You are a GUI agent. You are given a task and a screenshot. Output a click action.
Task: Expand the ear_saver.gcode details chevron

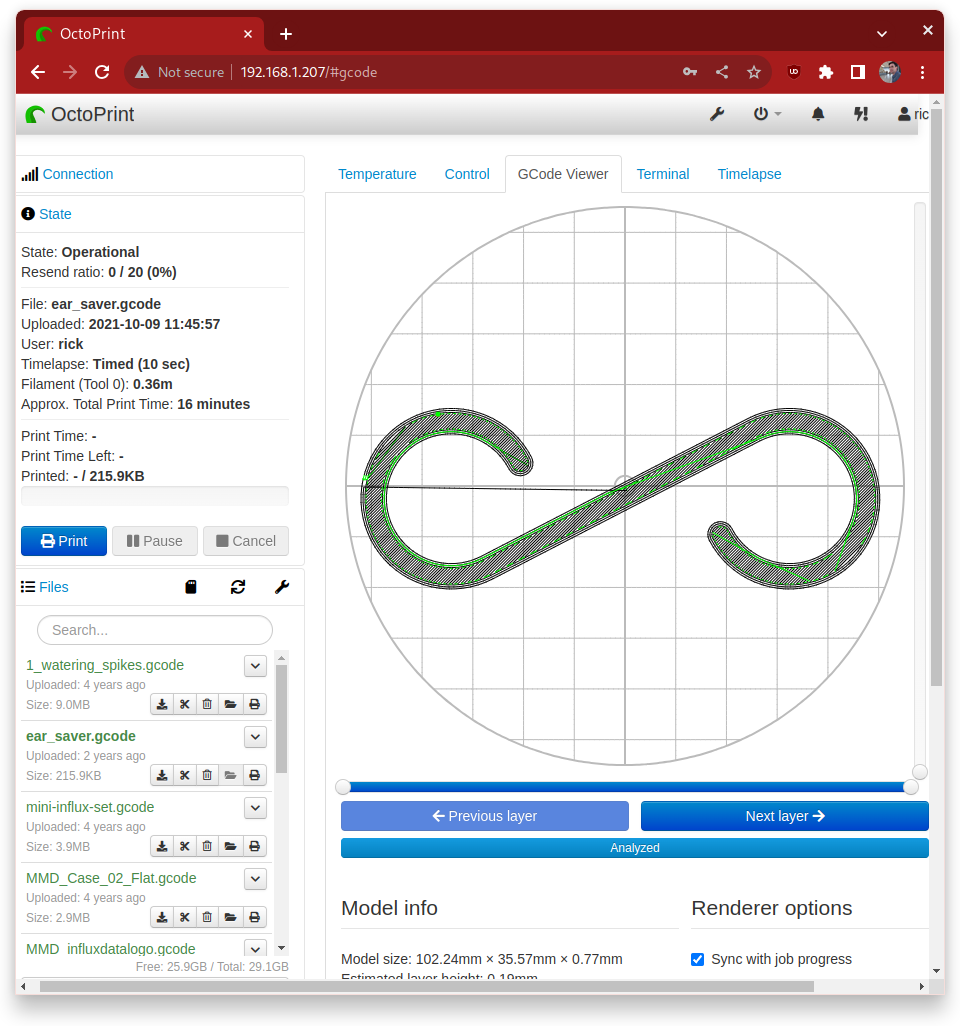point(255,737)
